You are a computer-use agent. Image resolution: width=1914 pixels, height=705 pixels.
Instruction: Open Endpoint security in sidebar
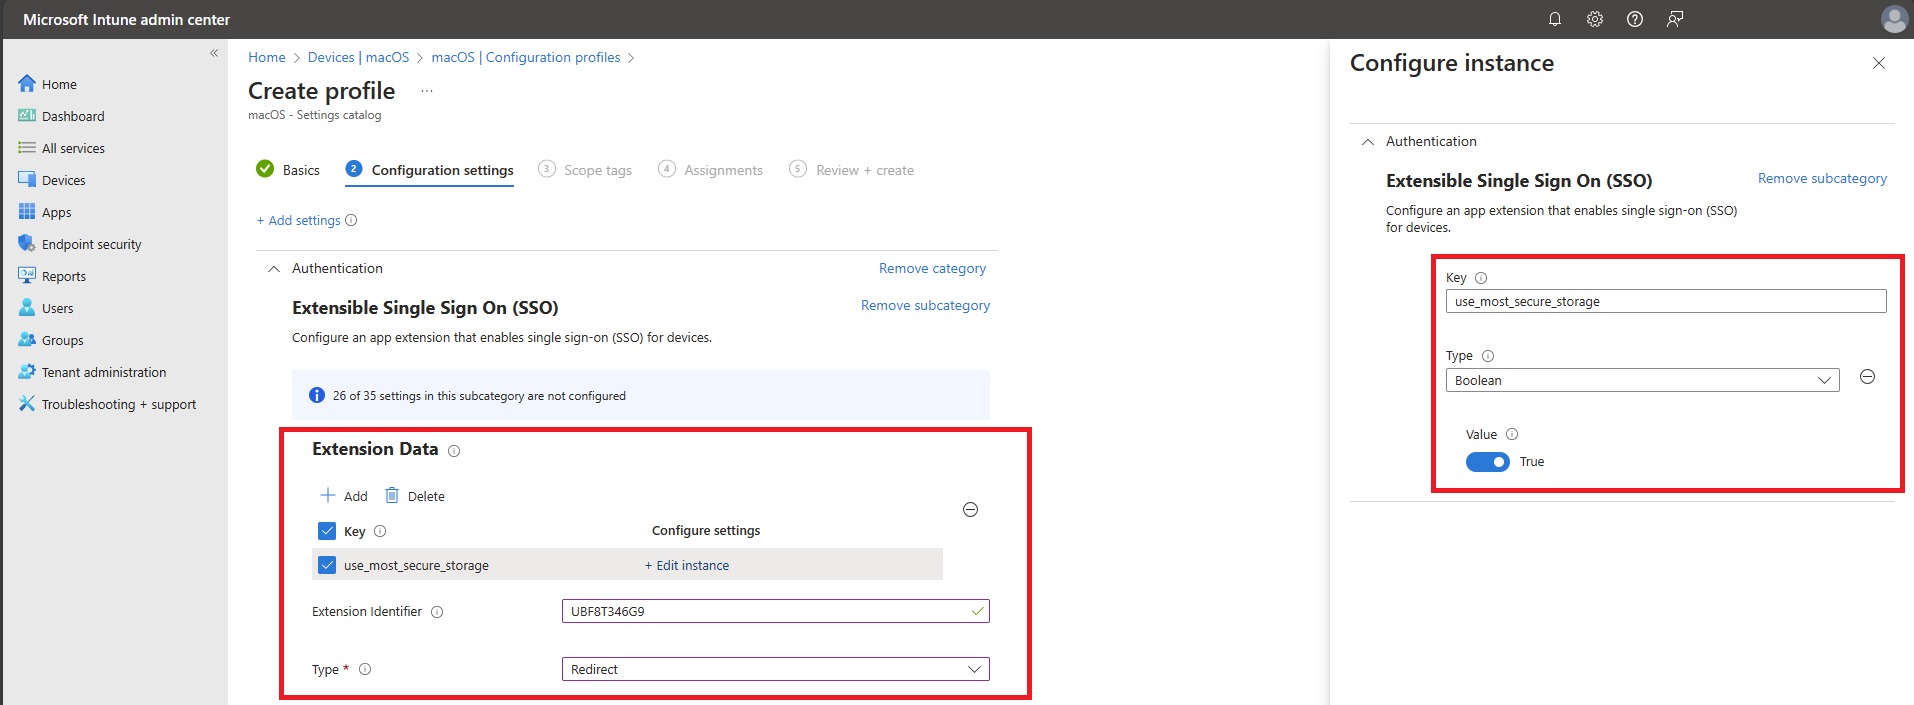click(91, 244)
